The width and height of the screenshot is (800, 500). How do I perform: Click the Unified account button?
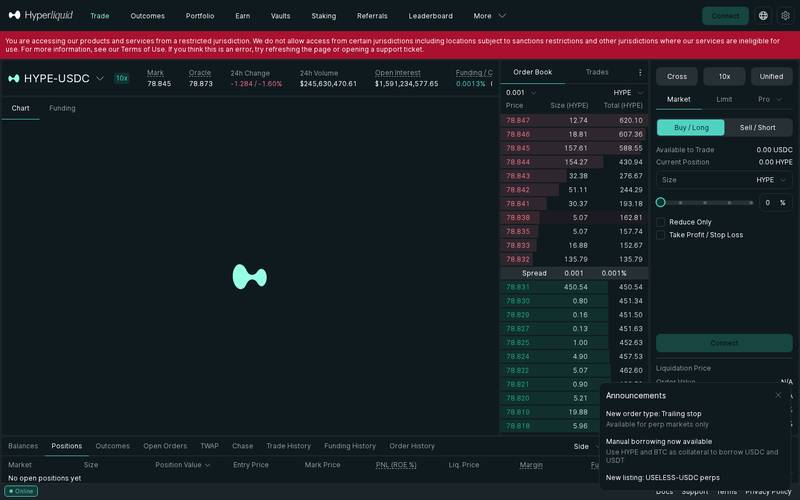[771, 77]
